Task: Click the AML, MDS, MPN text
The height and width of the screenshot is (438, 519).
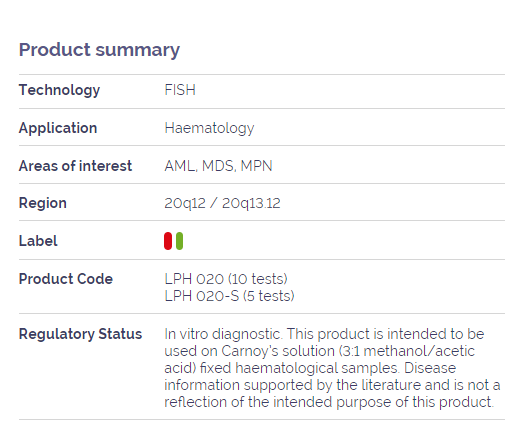Action: coord(218,166)
